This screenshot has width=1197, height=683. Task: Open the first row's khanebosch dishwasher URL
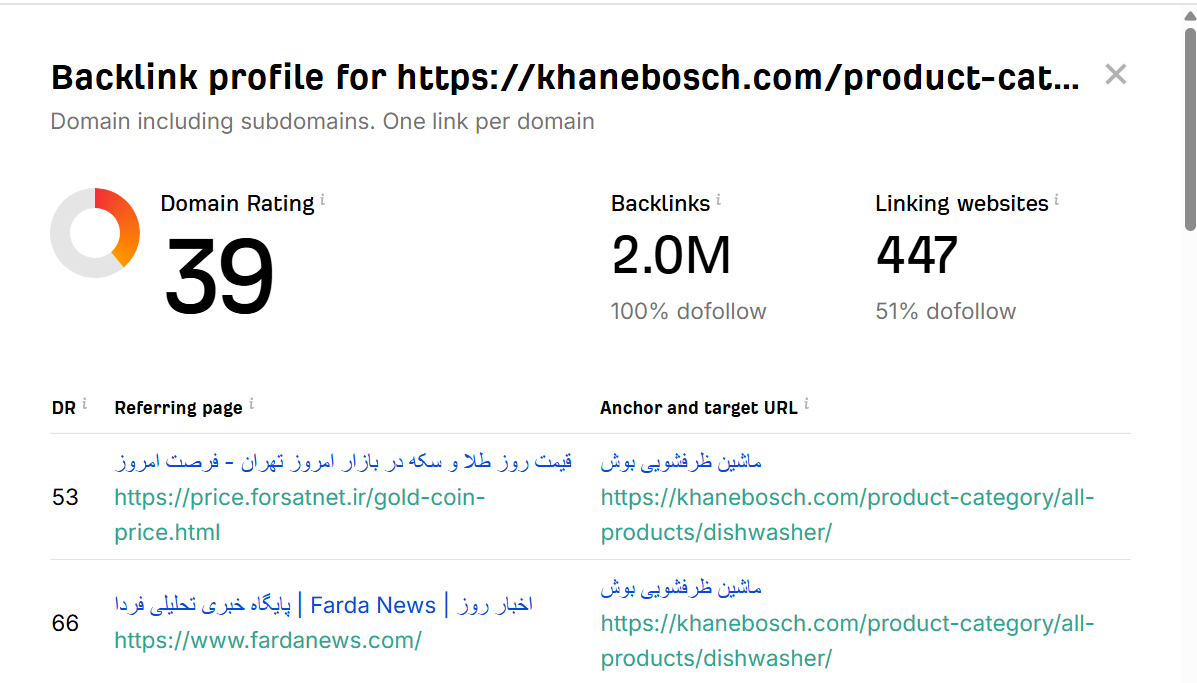click(847, 514)
